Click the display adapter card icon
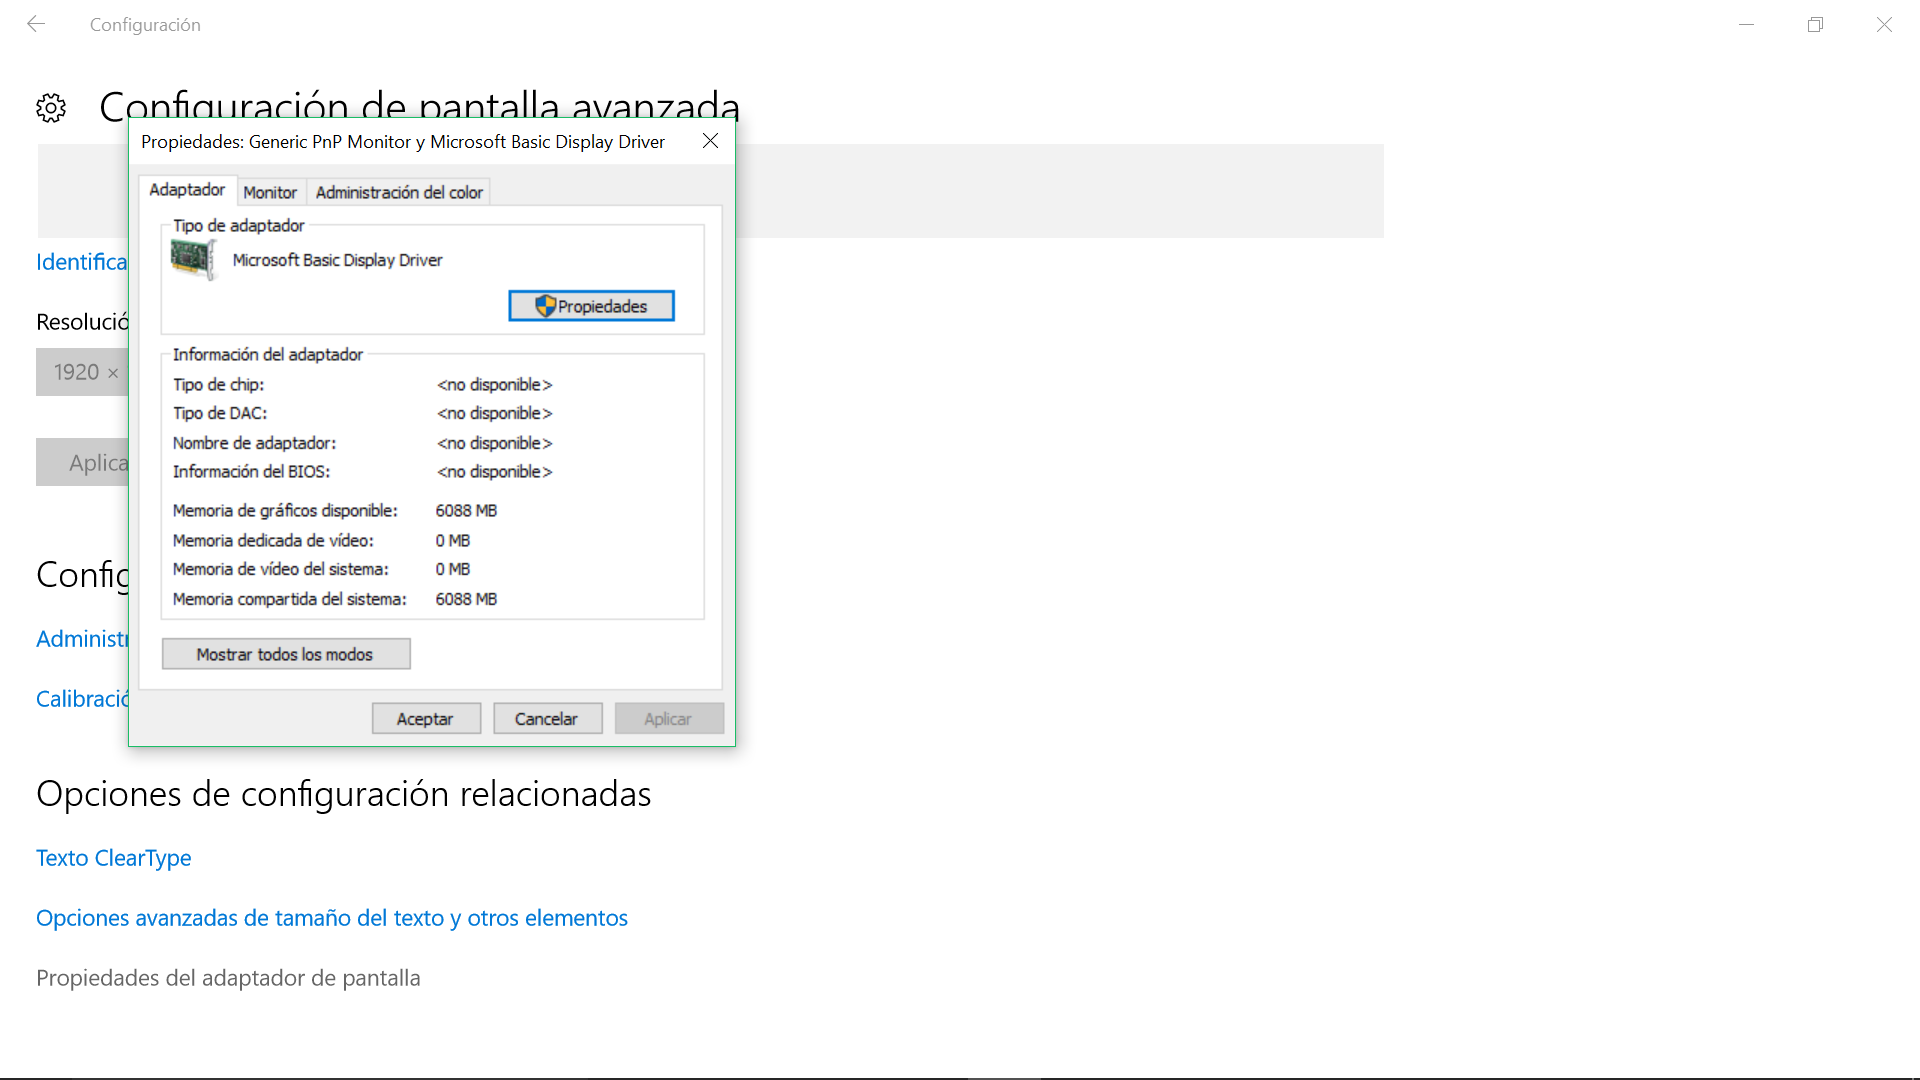The width and height of the screenshot is (1920, 1080). pyautogui.click(x=193, y=259)
